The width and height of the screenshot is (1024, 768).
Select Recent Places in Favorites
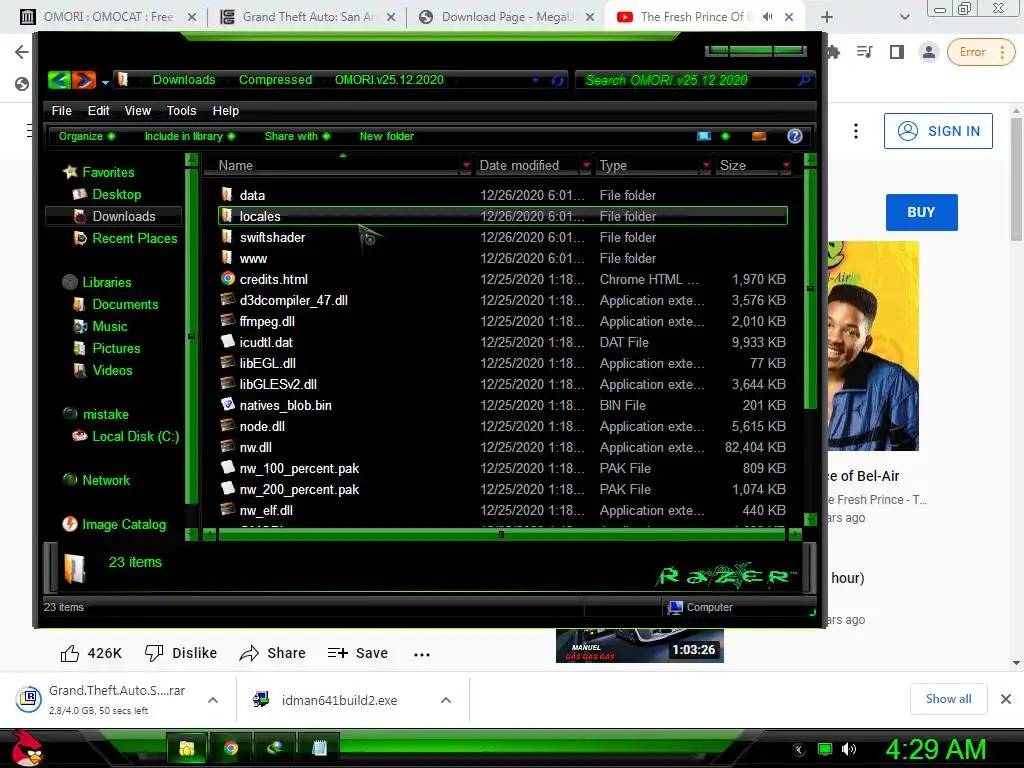point(135,238)
